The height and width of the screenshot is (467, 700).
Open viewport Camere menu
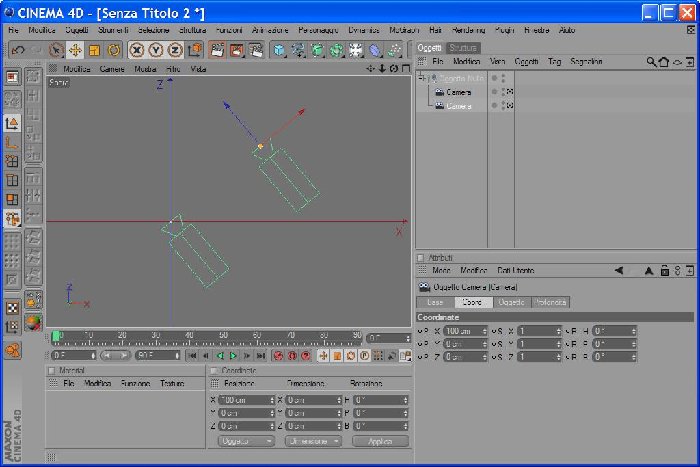[x=112, y=69]
